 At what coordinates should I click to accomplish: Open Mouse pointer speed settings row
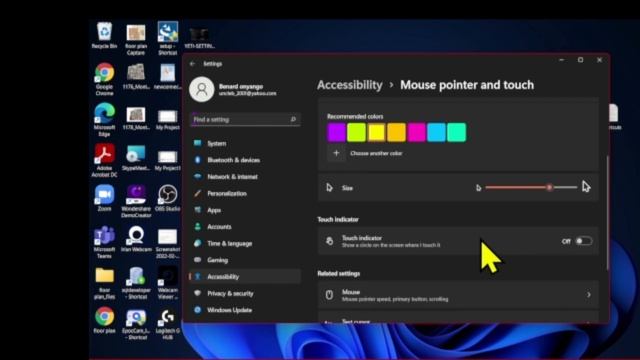click(x=458, y=295)
